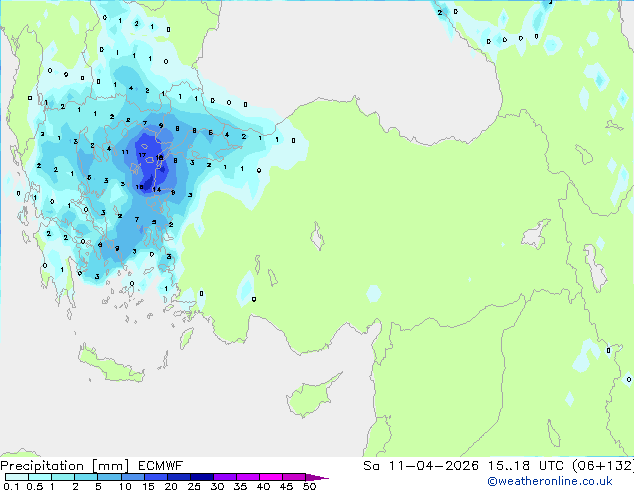Click the '15' legend label
634x490 pixels.
coord(148,486)
